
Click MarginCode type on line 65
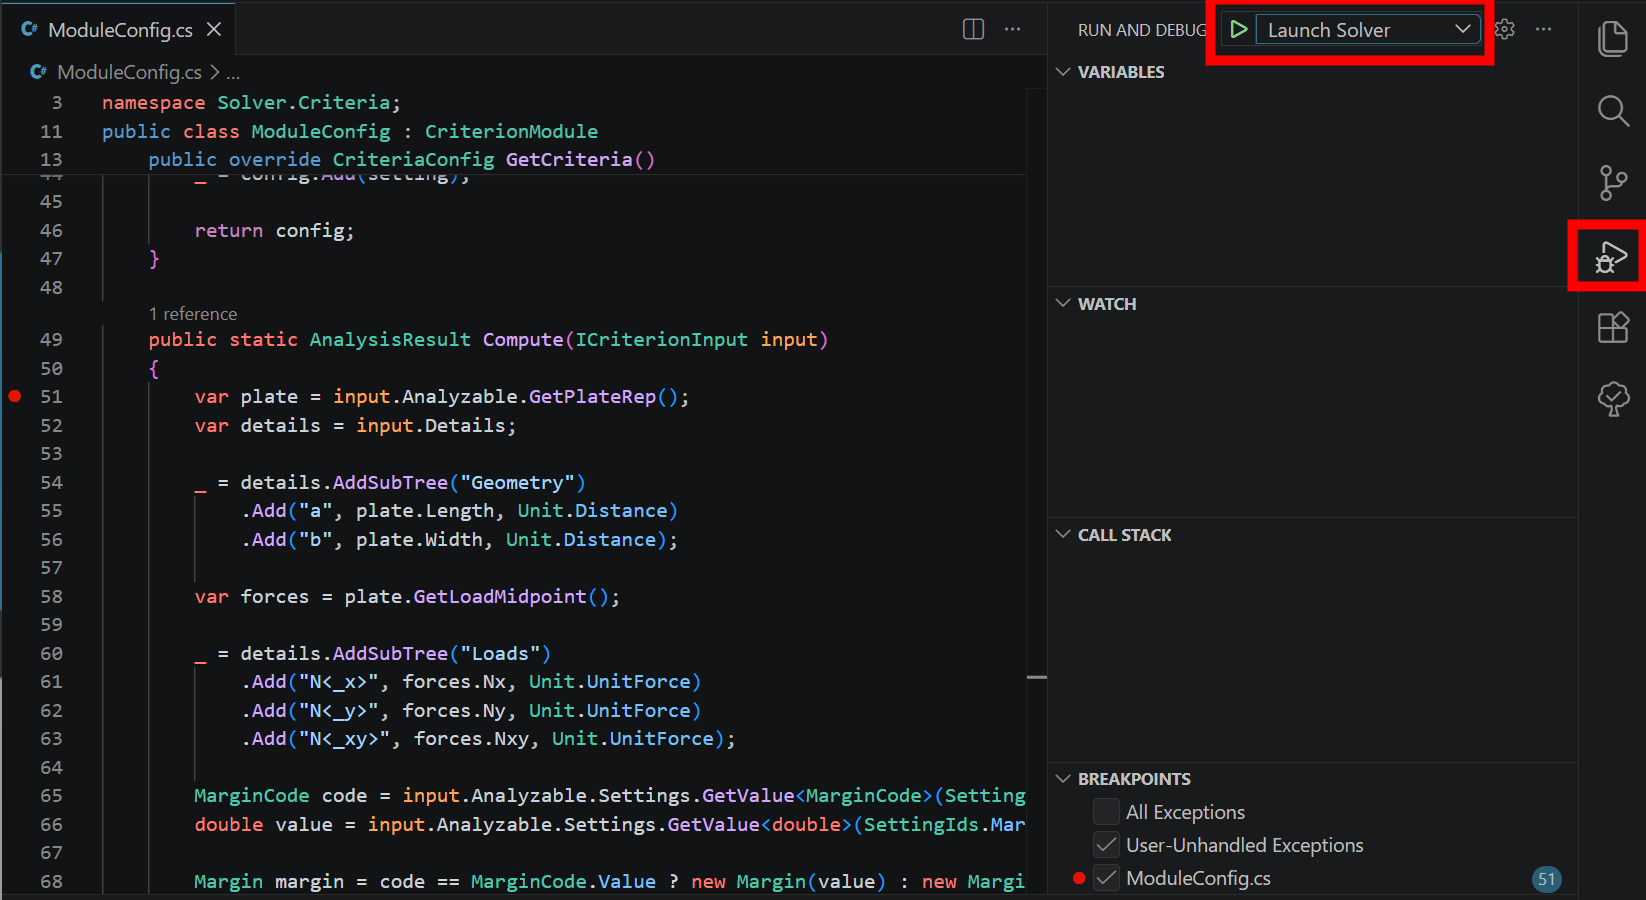click(x=252, y=795)
